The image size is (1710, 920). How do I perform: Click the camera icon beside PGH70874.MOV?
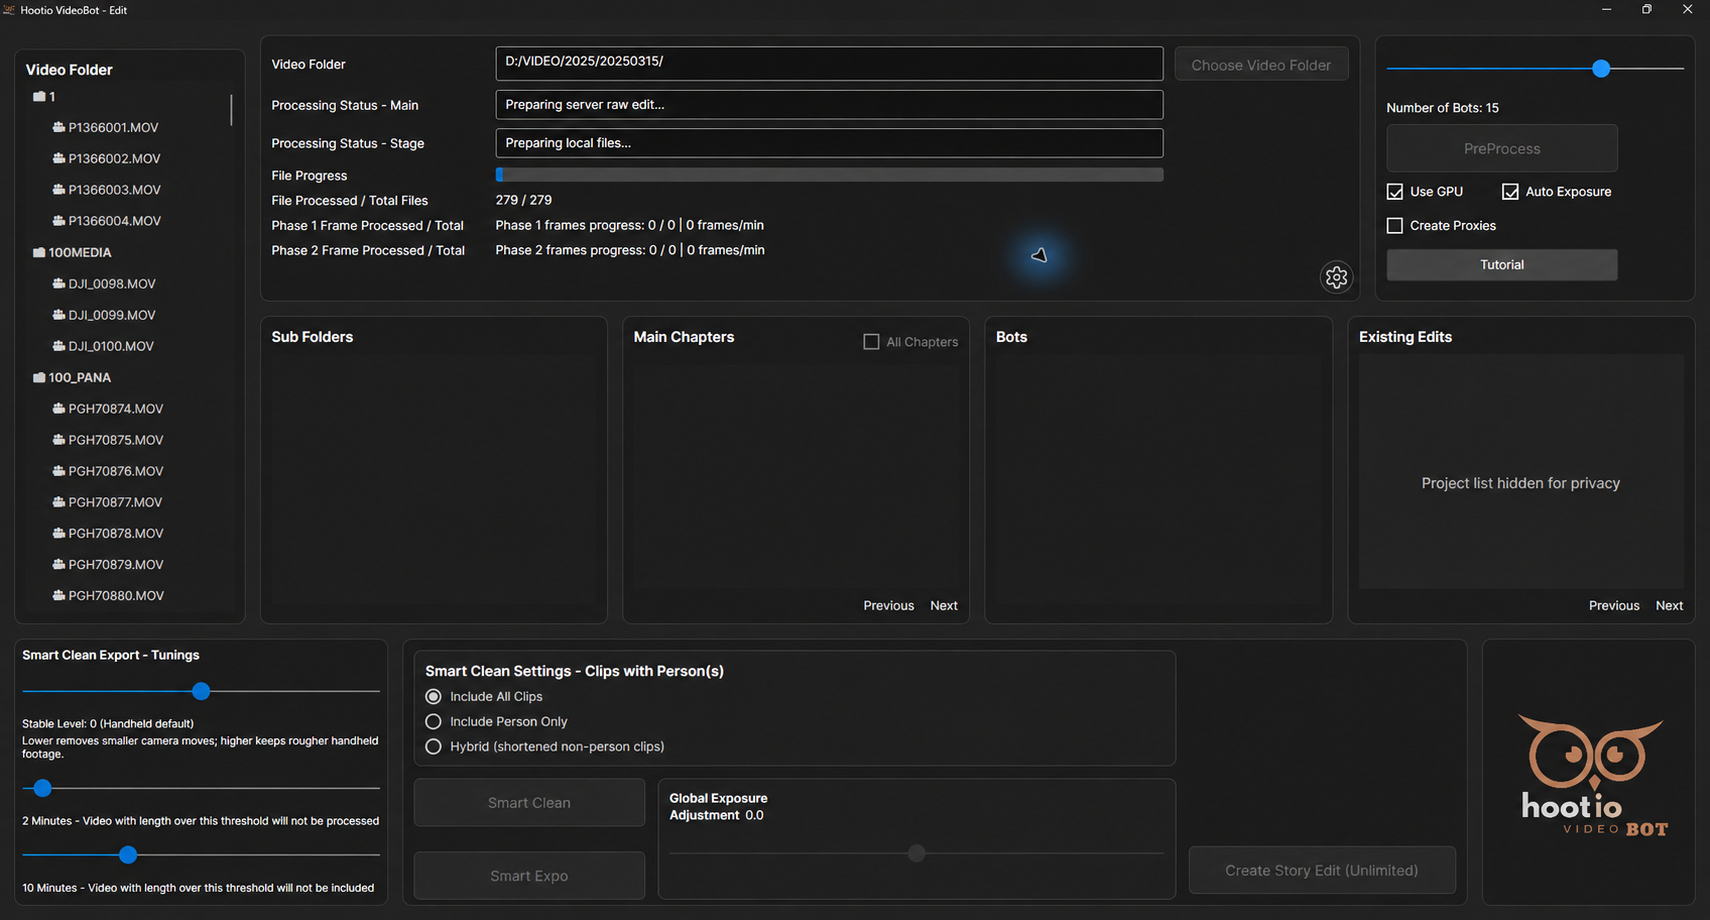pyautogui.click(x=59, y=409)
